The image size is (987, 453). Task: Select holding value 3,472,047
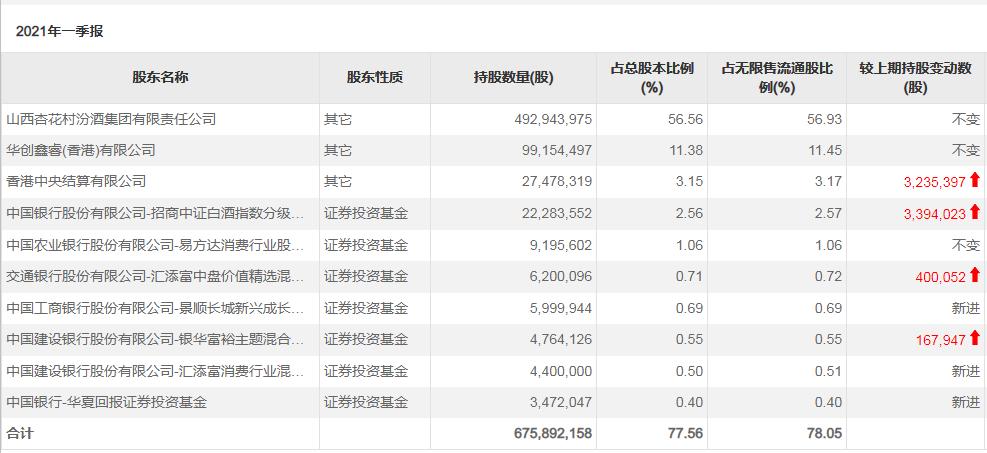point(561,402)
